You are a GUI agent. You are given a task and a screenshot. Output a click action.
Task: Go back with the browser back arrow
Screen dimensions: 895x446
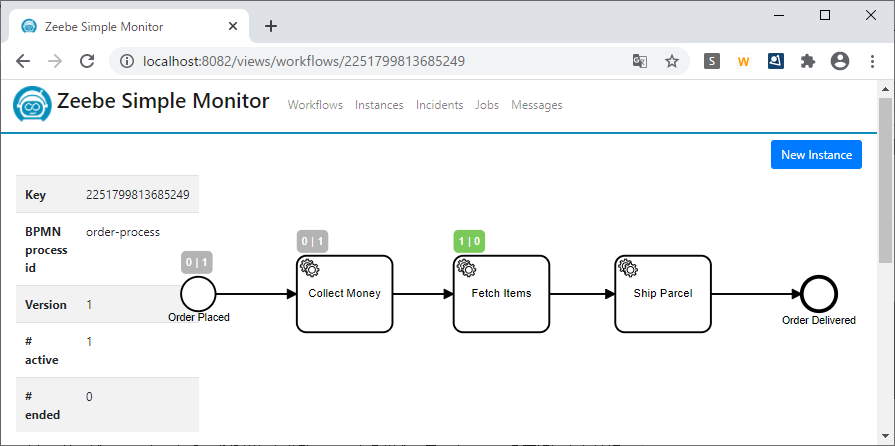[x=23, y=61]
